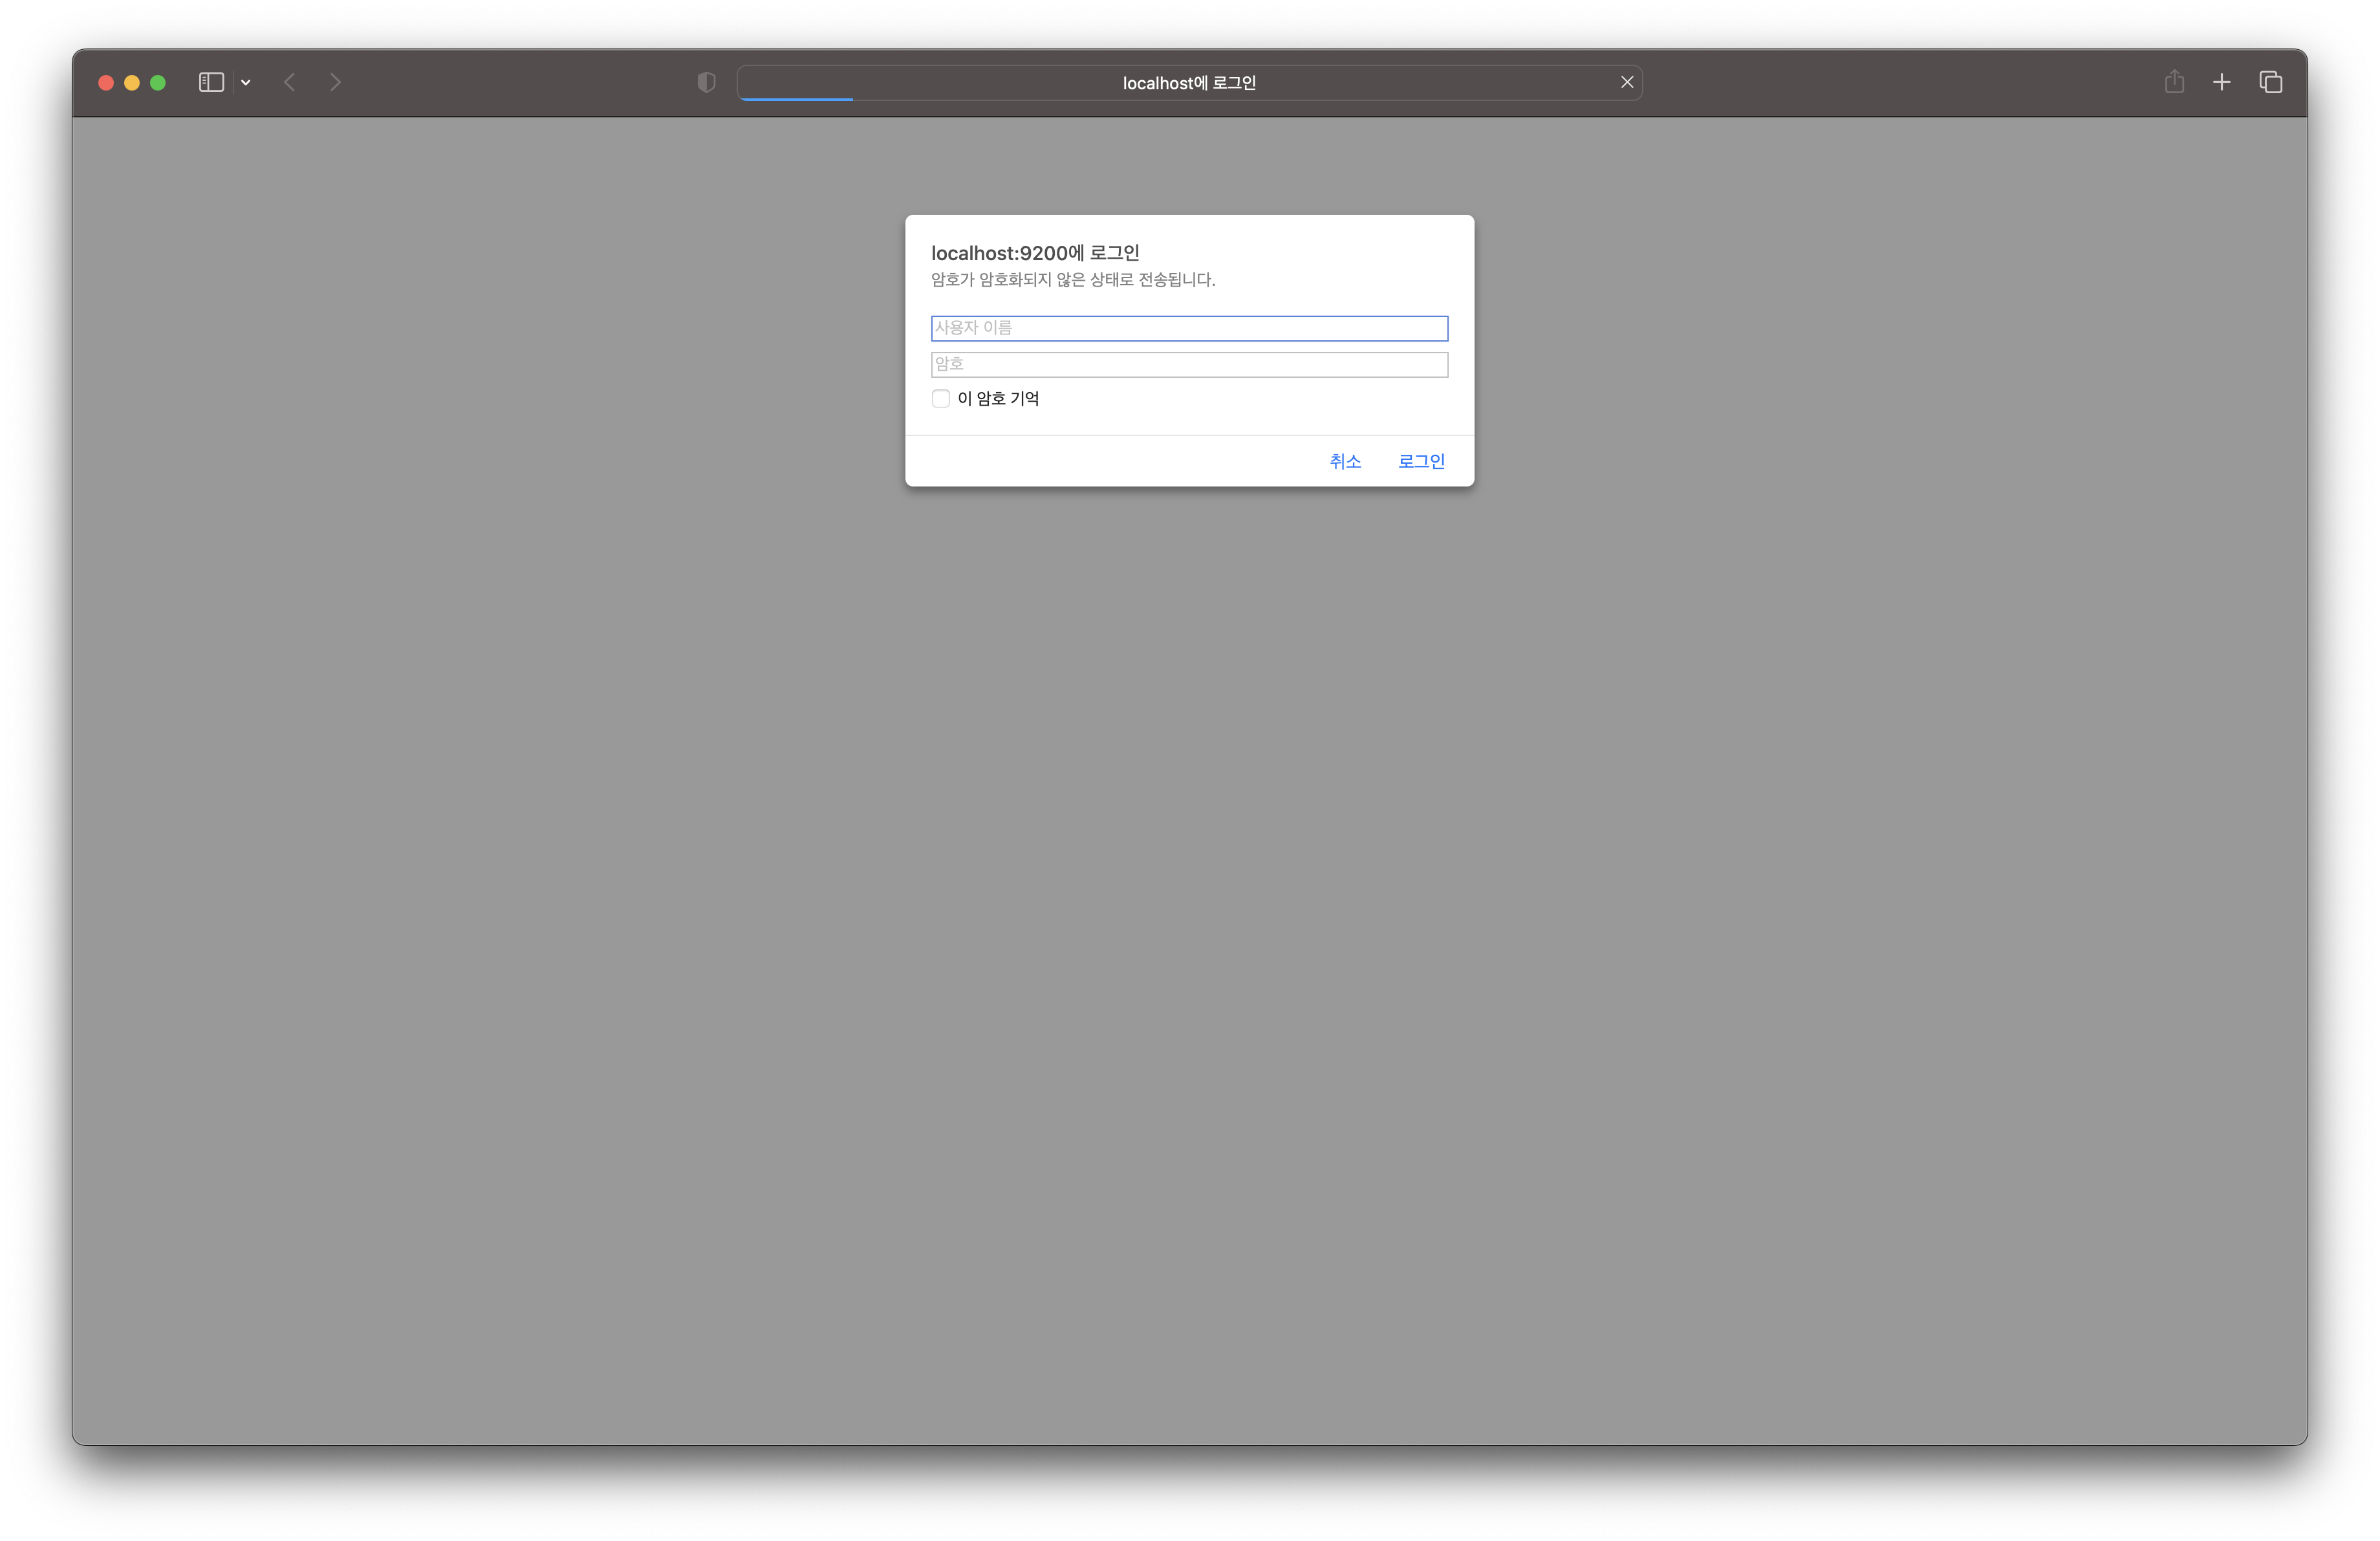Click the red close window button

[x=106, y=82]
